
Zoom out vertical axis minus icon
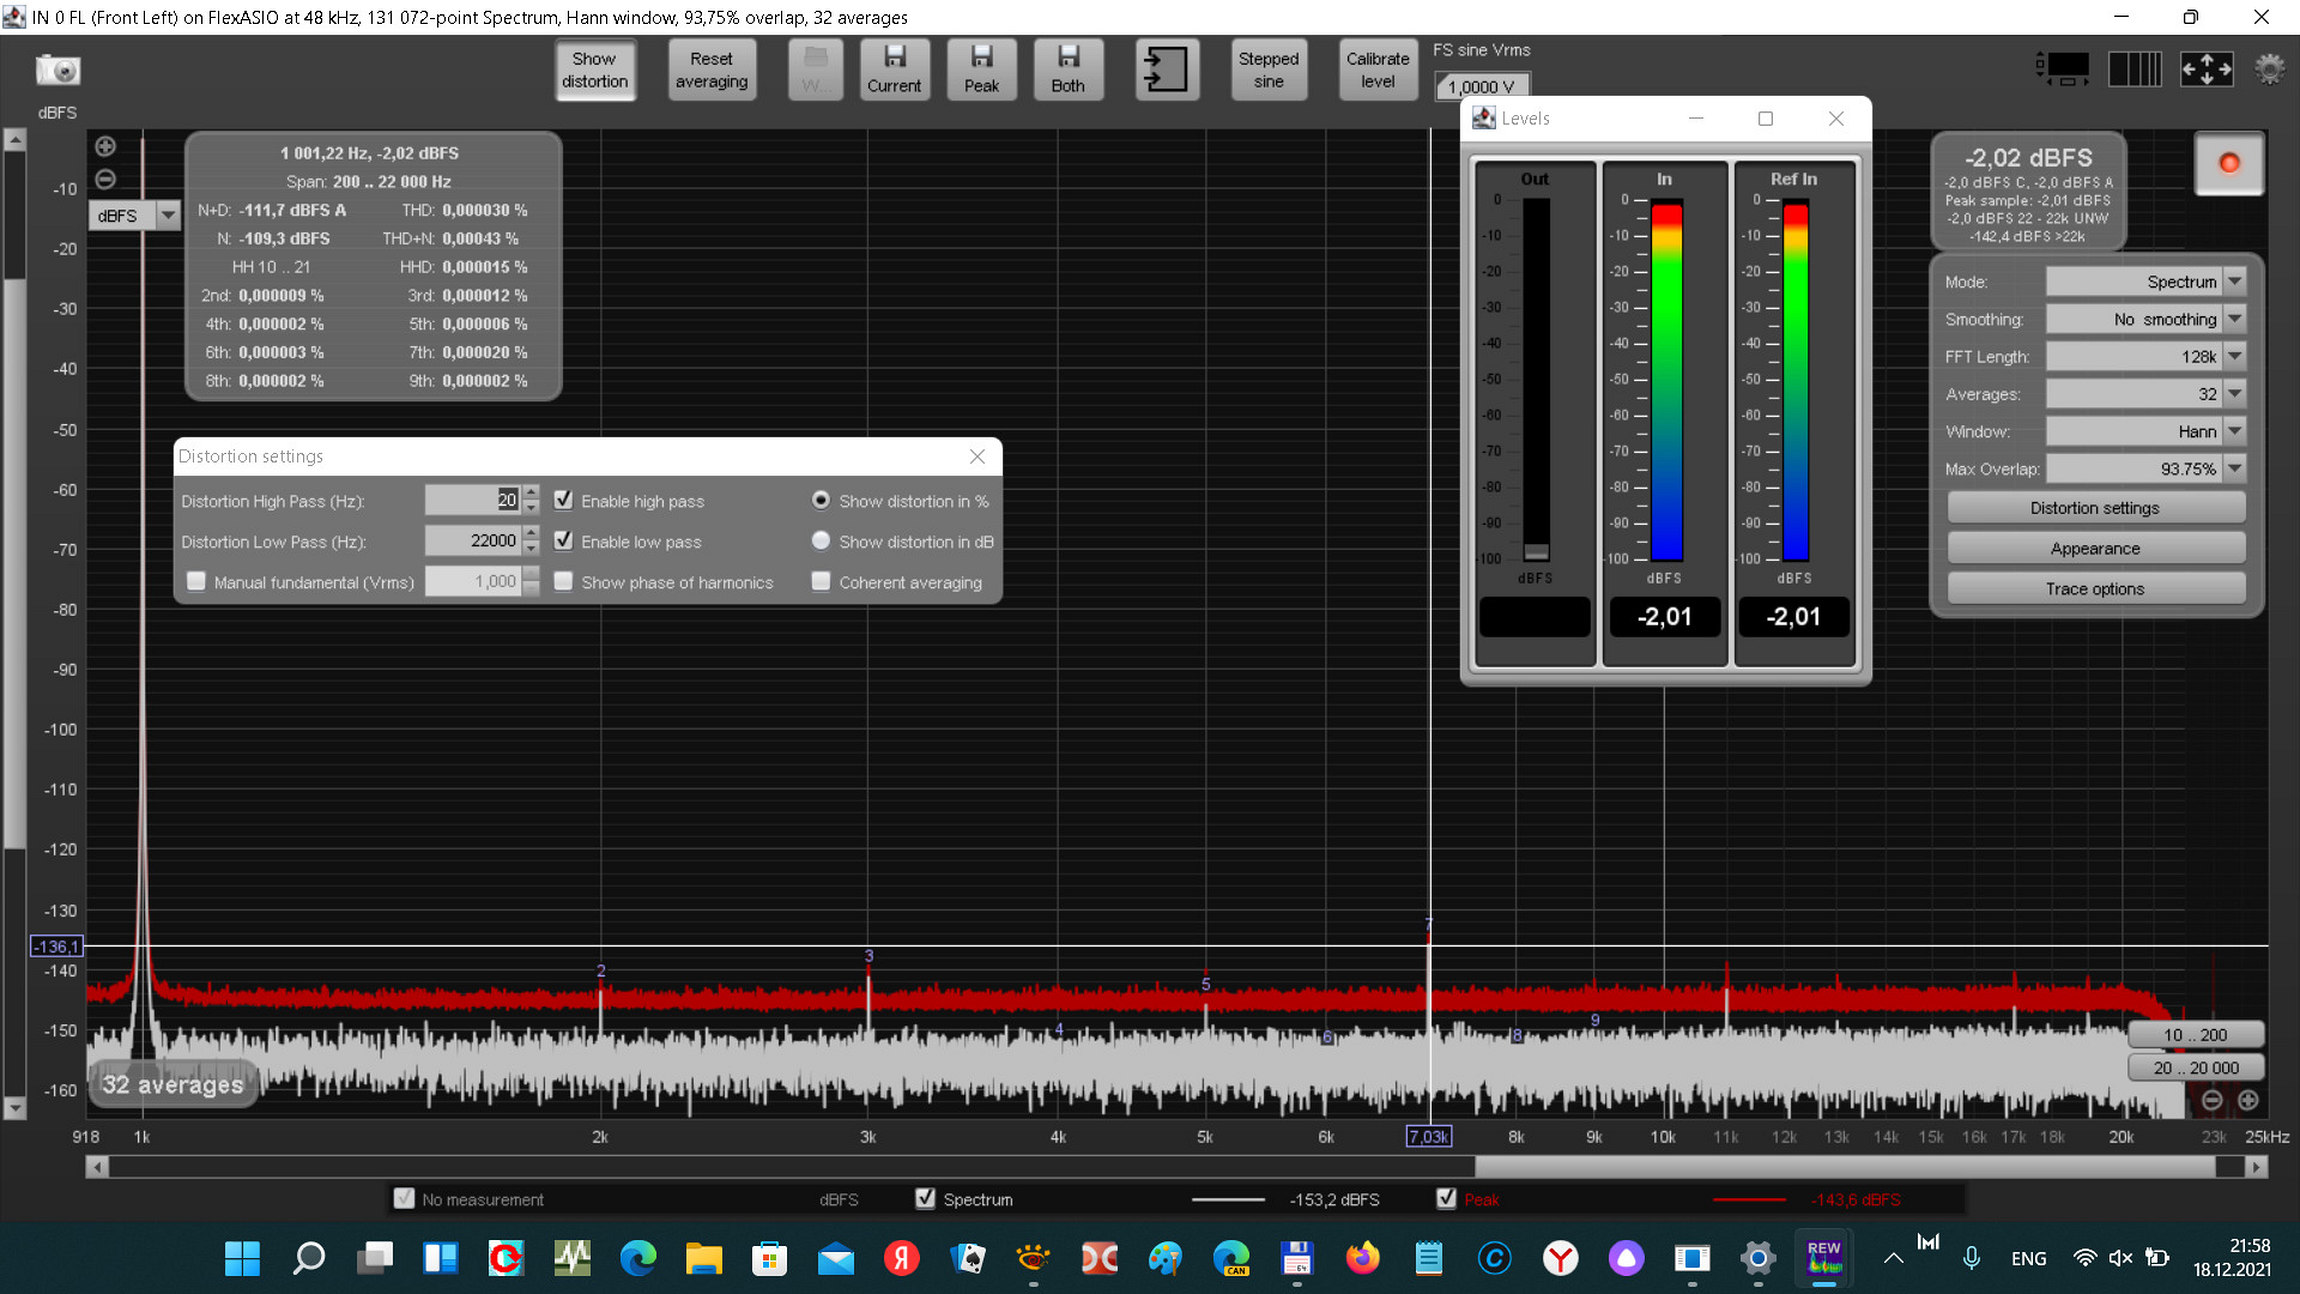tap(105, 179)
